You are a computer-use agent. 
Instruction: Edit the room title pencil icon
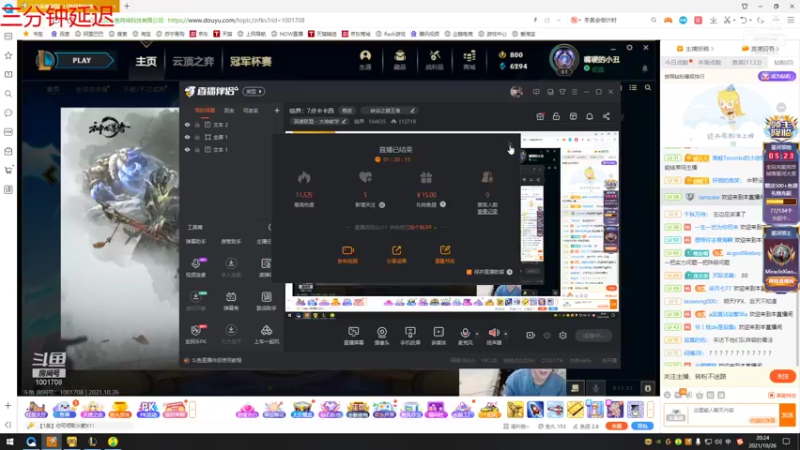click(412, 110)
